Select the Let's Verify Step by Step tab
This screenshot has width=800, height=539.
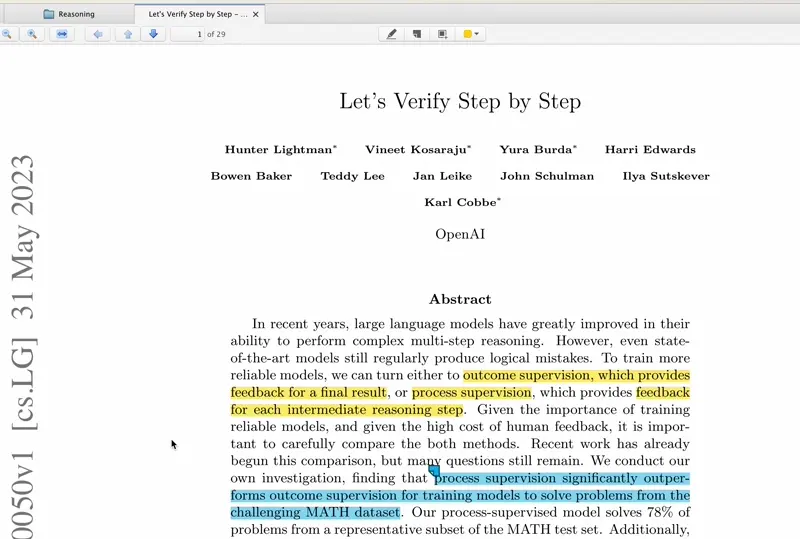point(198,14)
